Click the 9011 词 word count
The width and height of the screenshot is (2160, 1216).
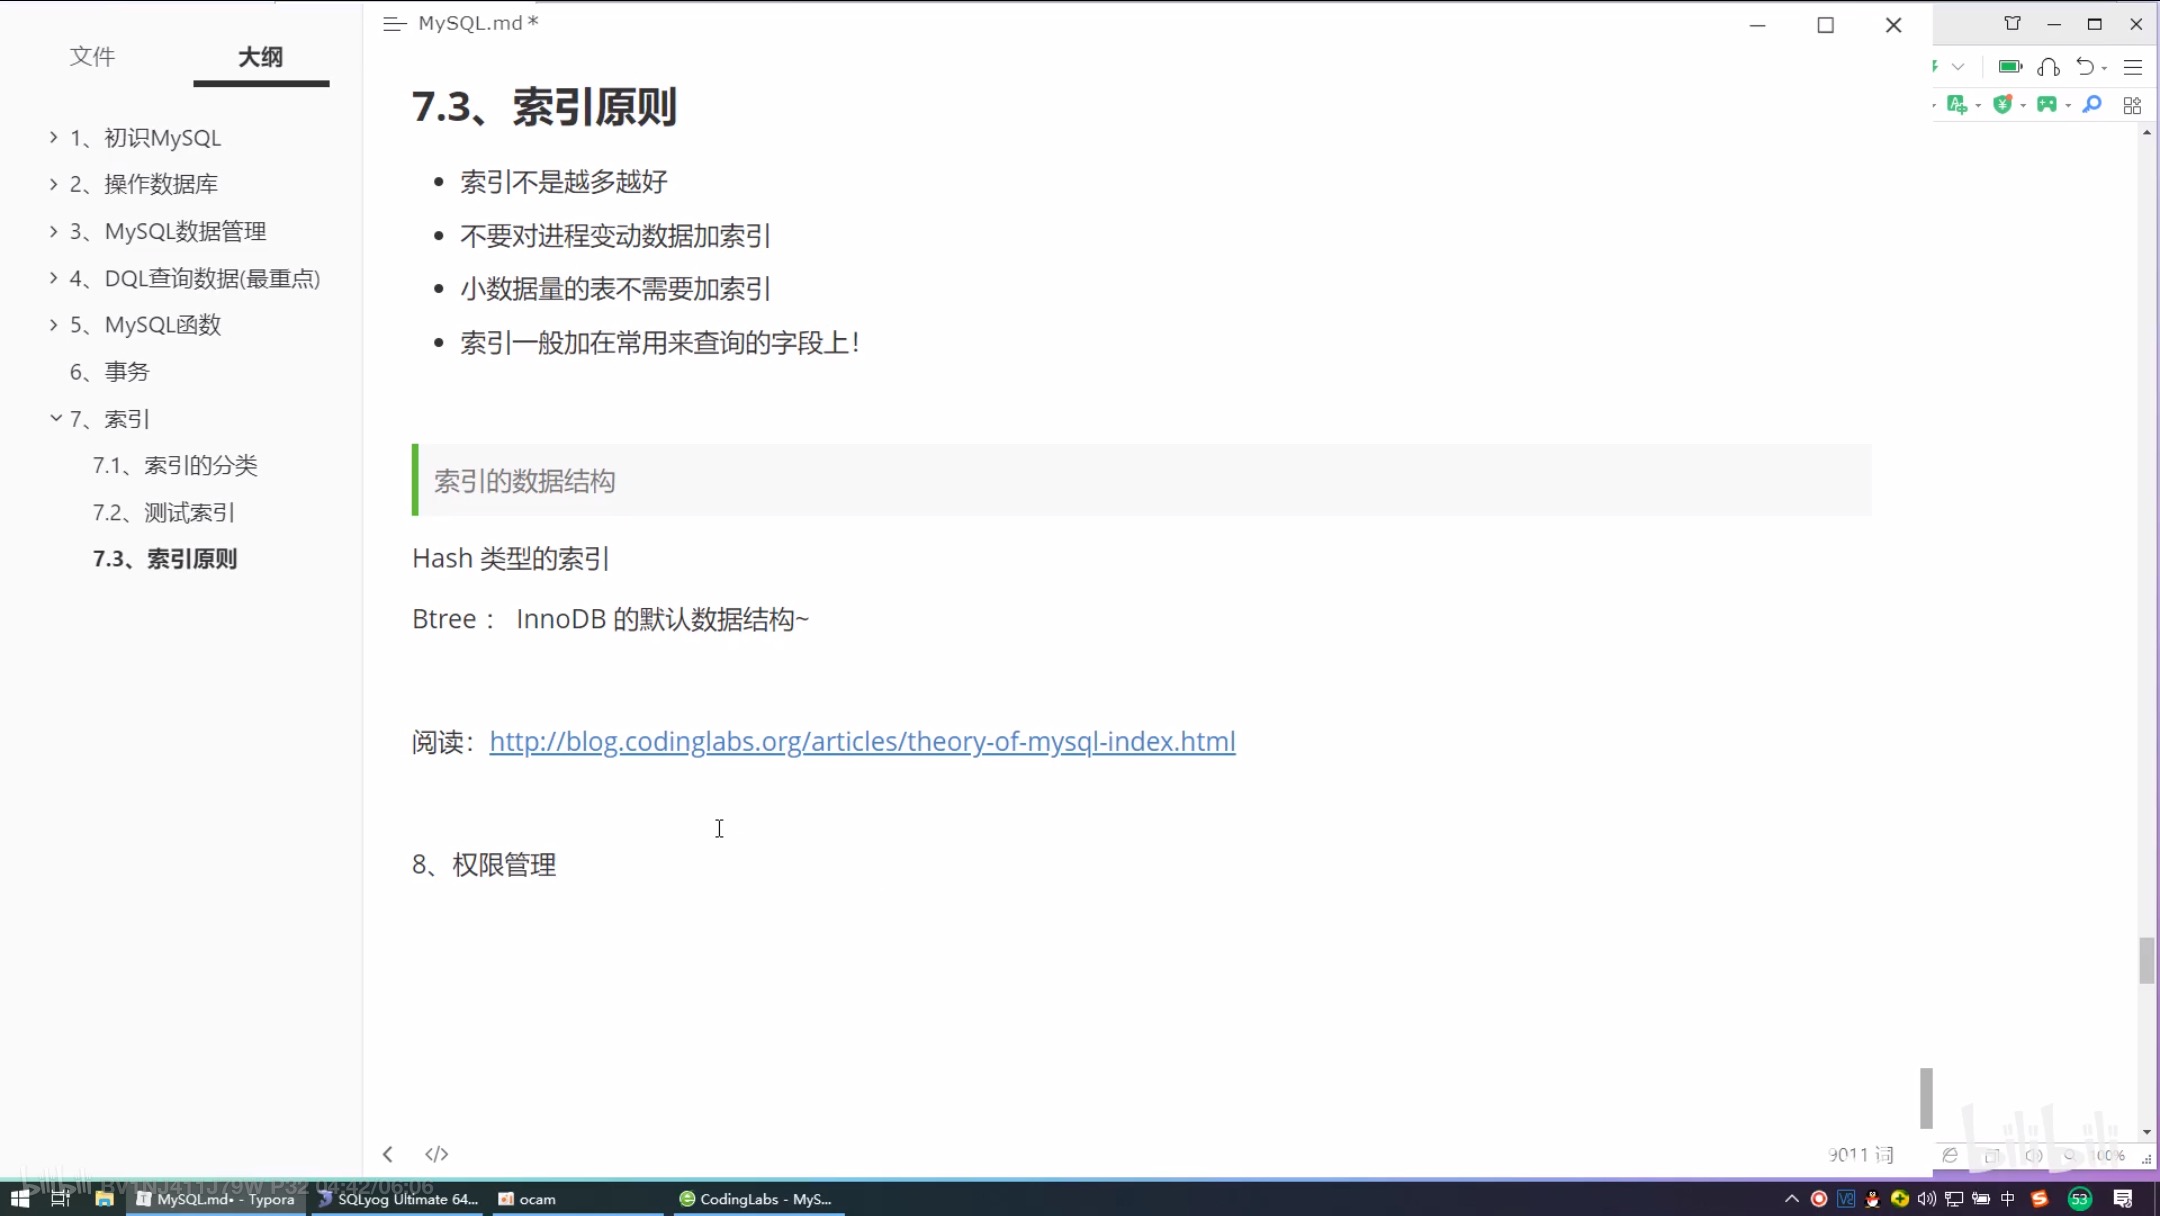tap(1860, 1155)
